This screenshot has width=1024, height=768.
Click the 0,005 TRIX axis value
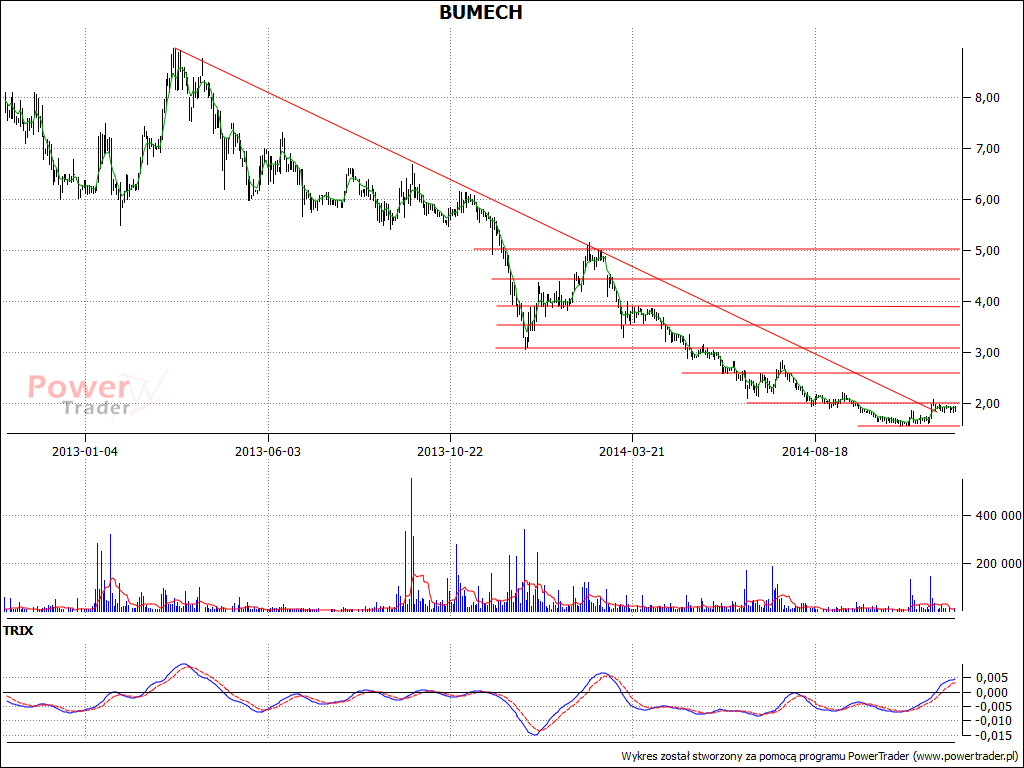[x=991, y=678]
